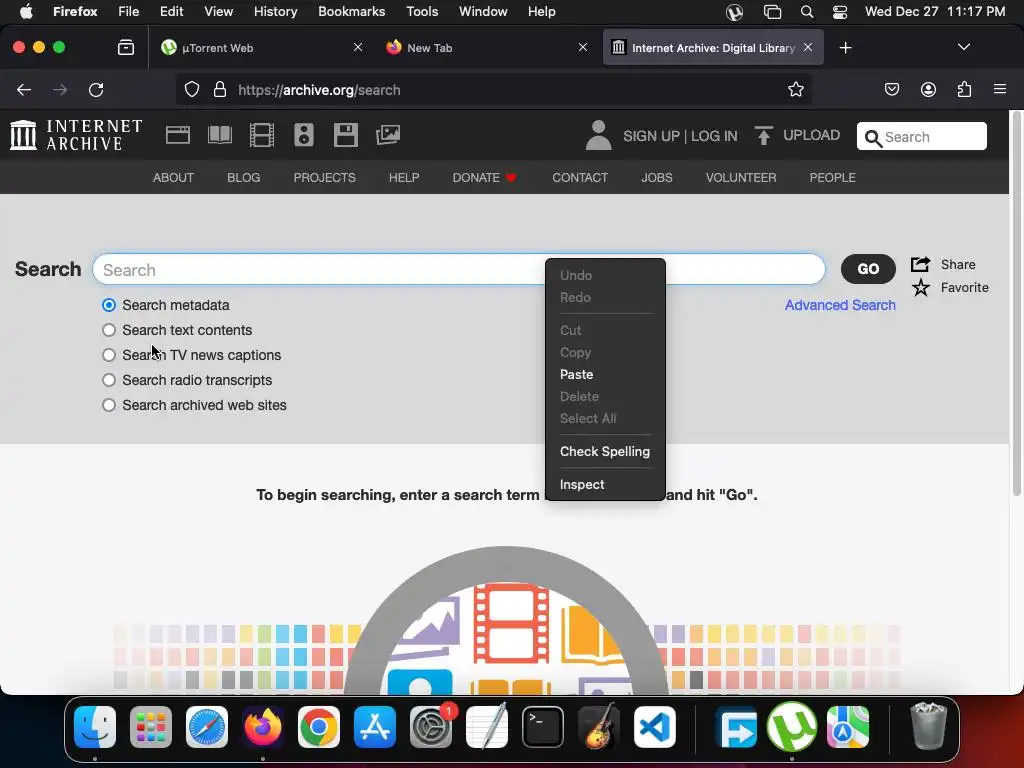Viewport: 1024px width, 768px height.
Task: Click the user avatar icon
Action: (598, 135)
